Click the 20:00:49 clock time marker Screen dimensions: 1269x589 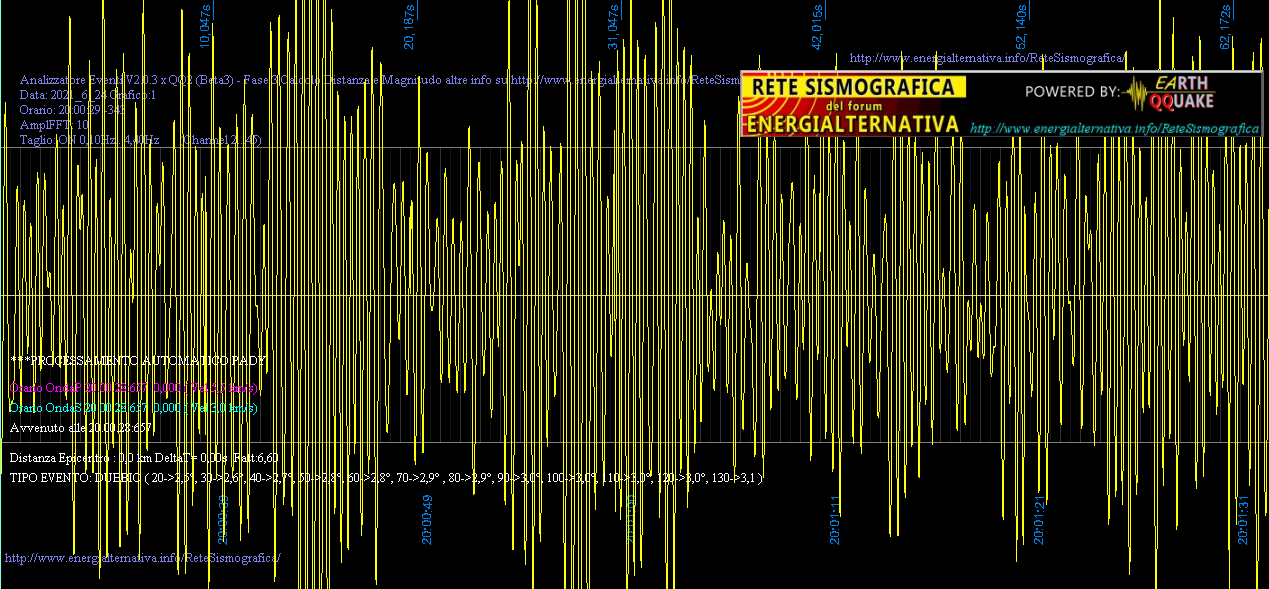(427, 519)
